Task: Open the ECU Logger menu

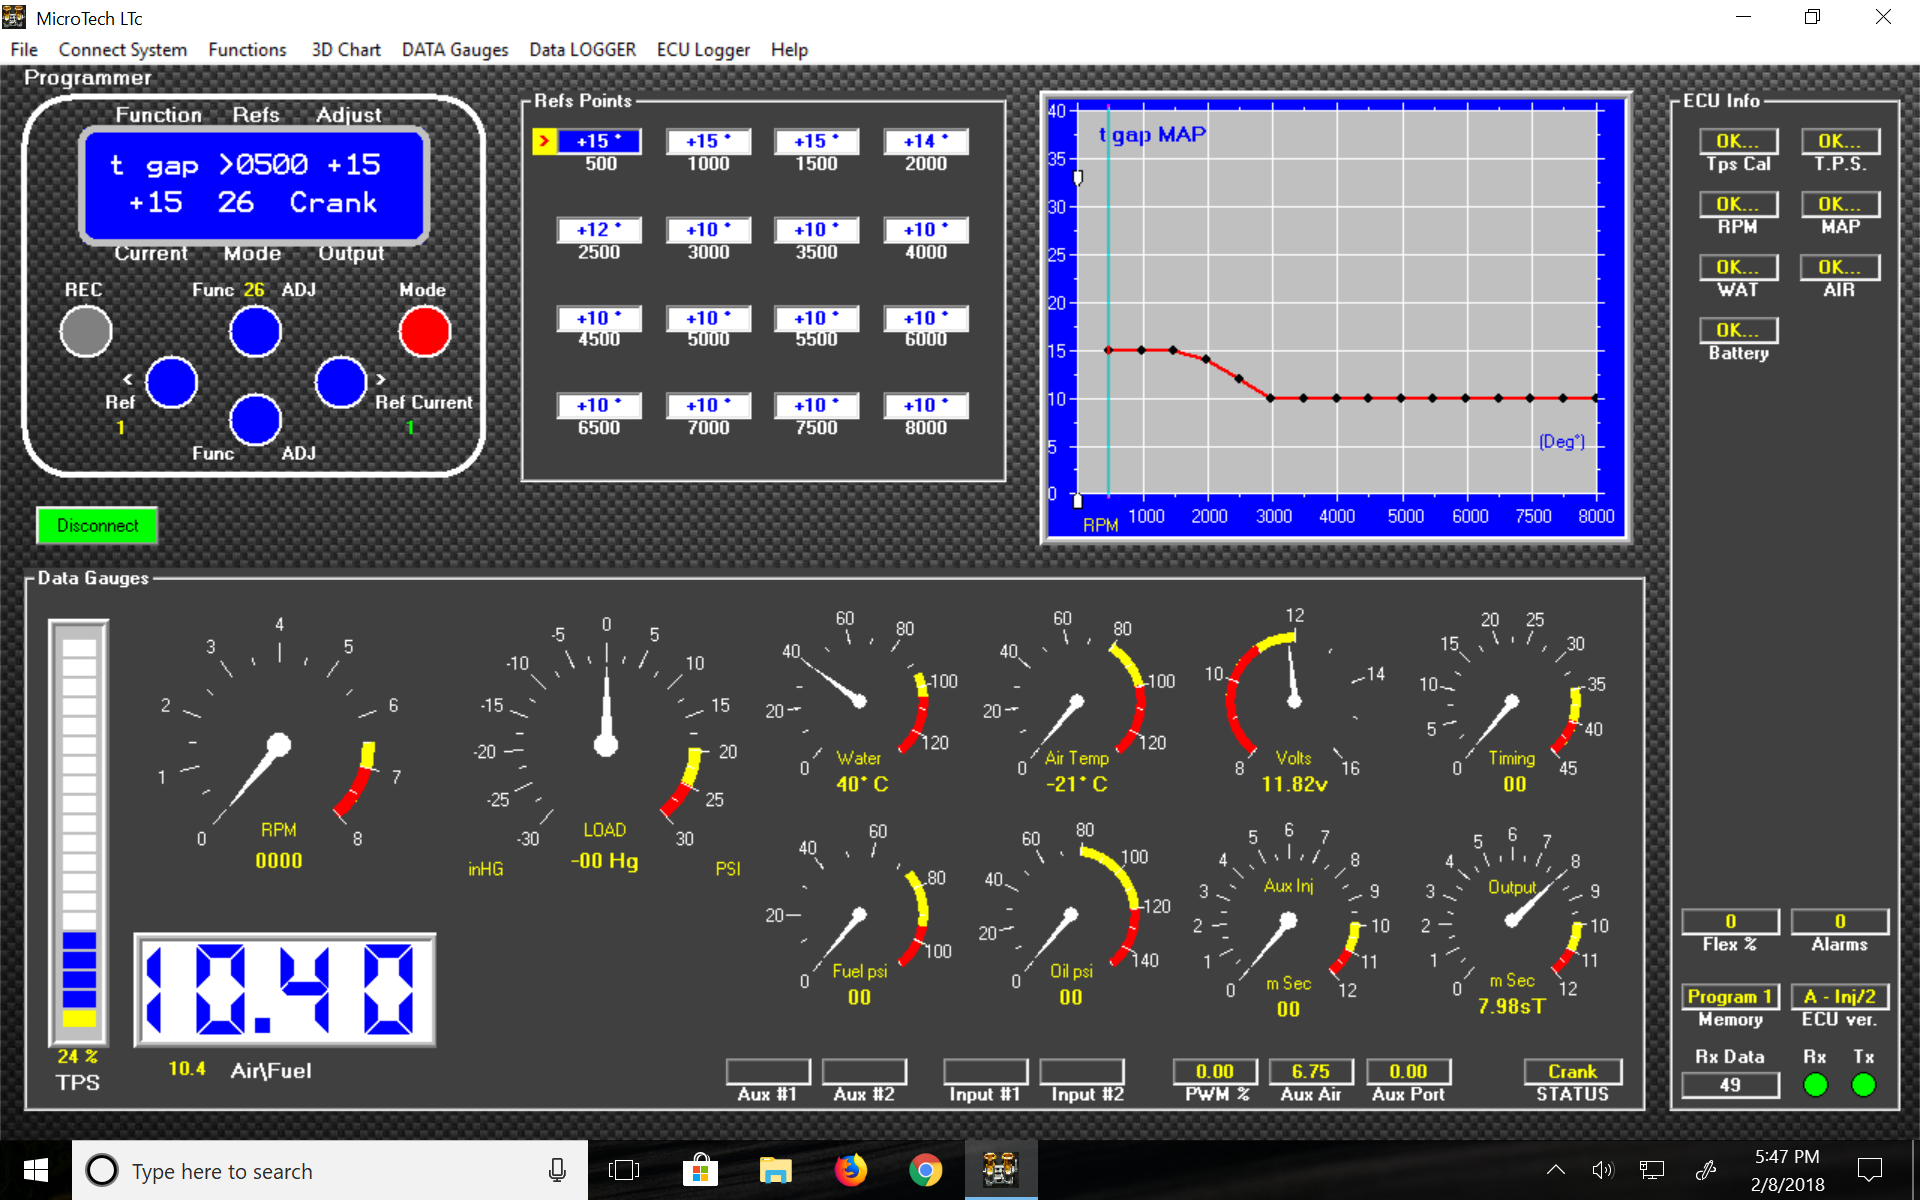Action: click(703, 49)
